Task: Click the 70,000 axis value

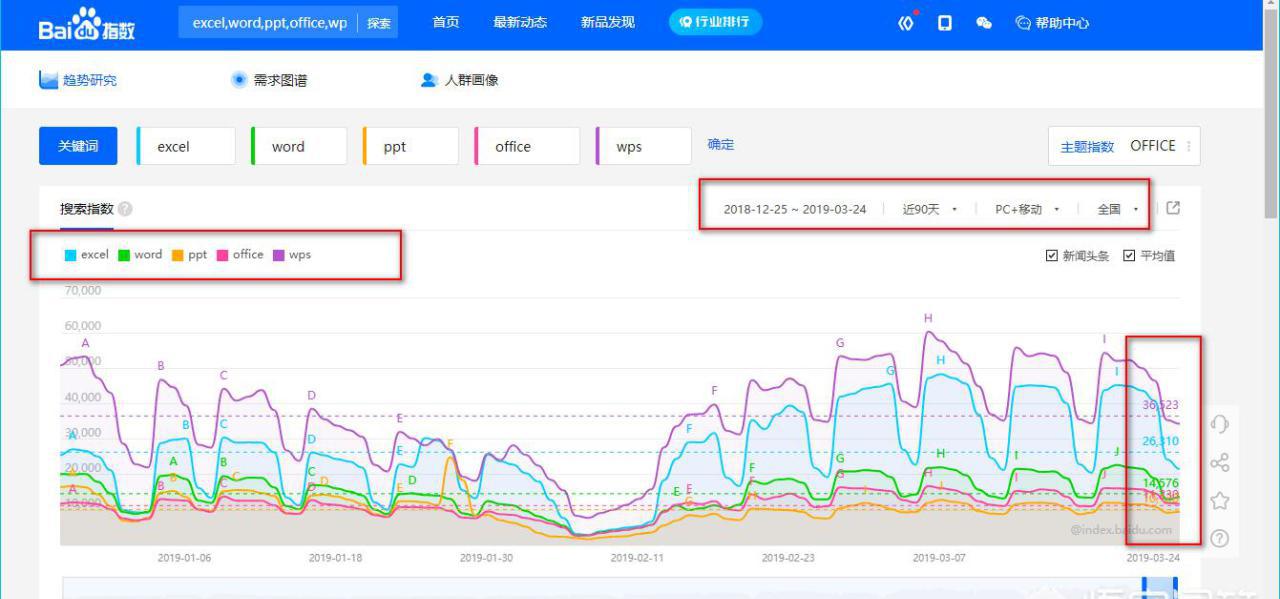Action: point(81,291)
